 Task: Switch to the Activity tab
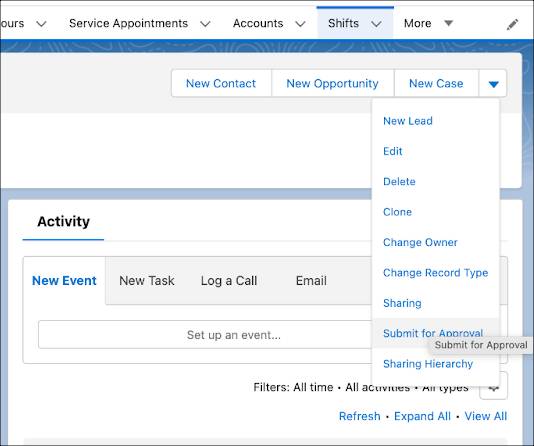point(63,222)
